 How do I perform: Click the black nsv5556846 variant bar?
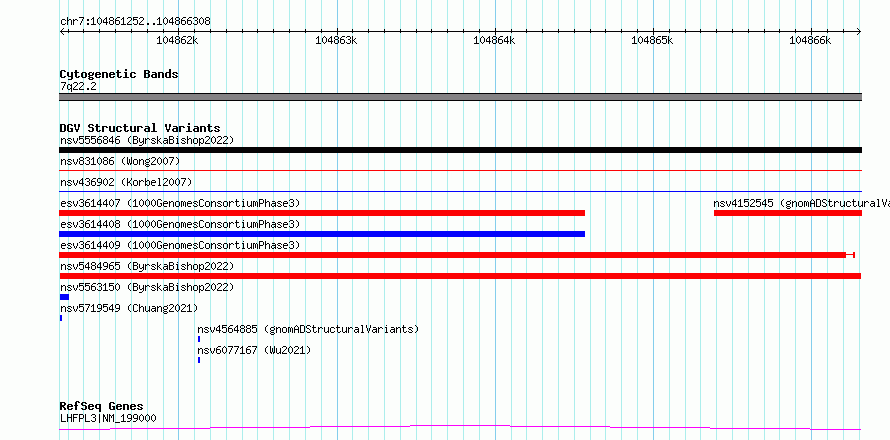tap(460, 150)
